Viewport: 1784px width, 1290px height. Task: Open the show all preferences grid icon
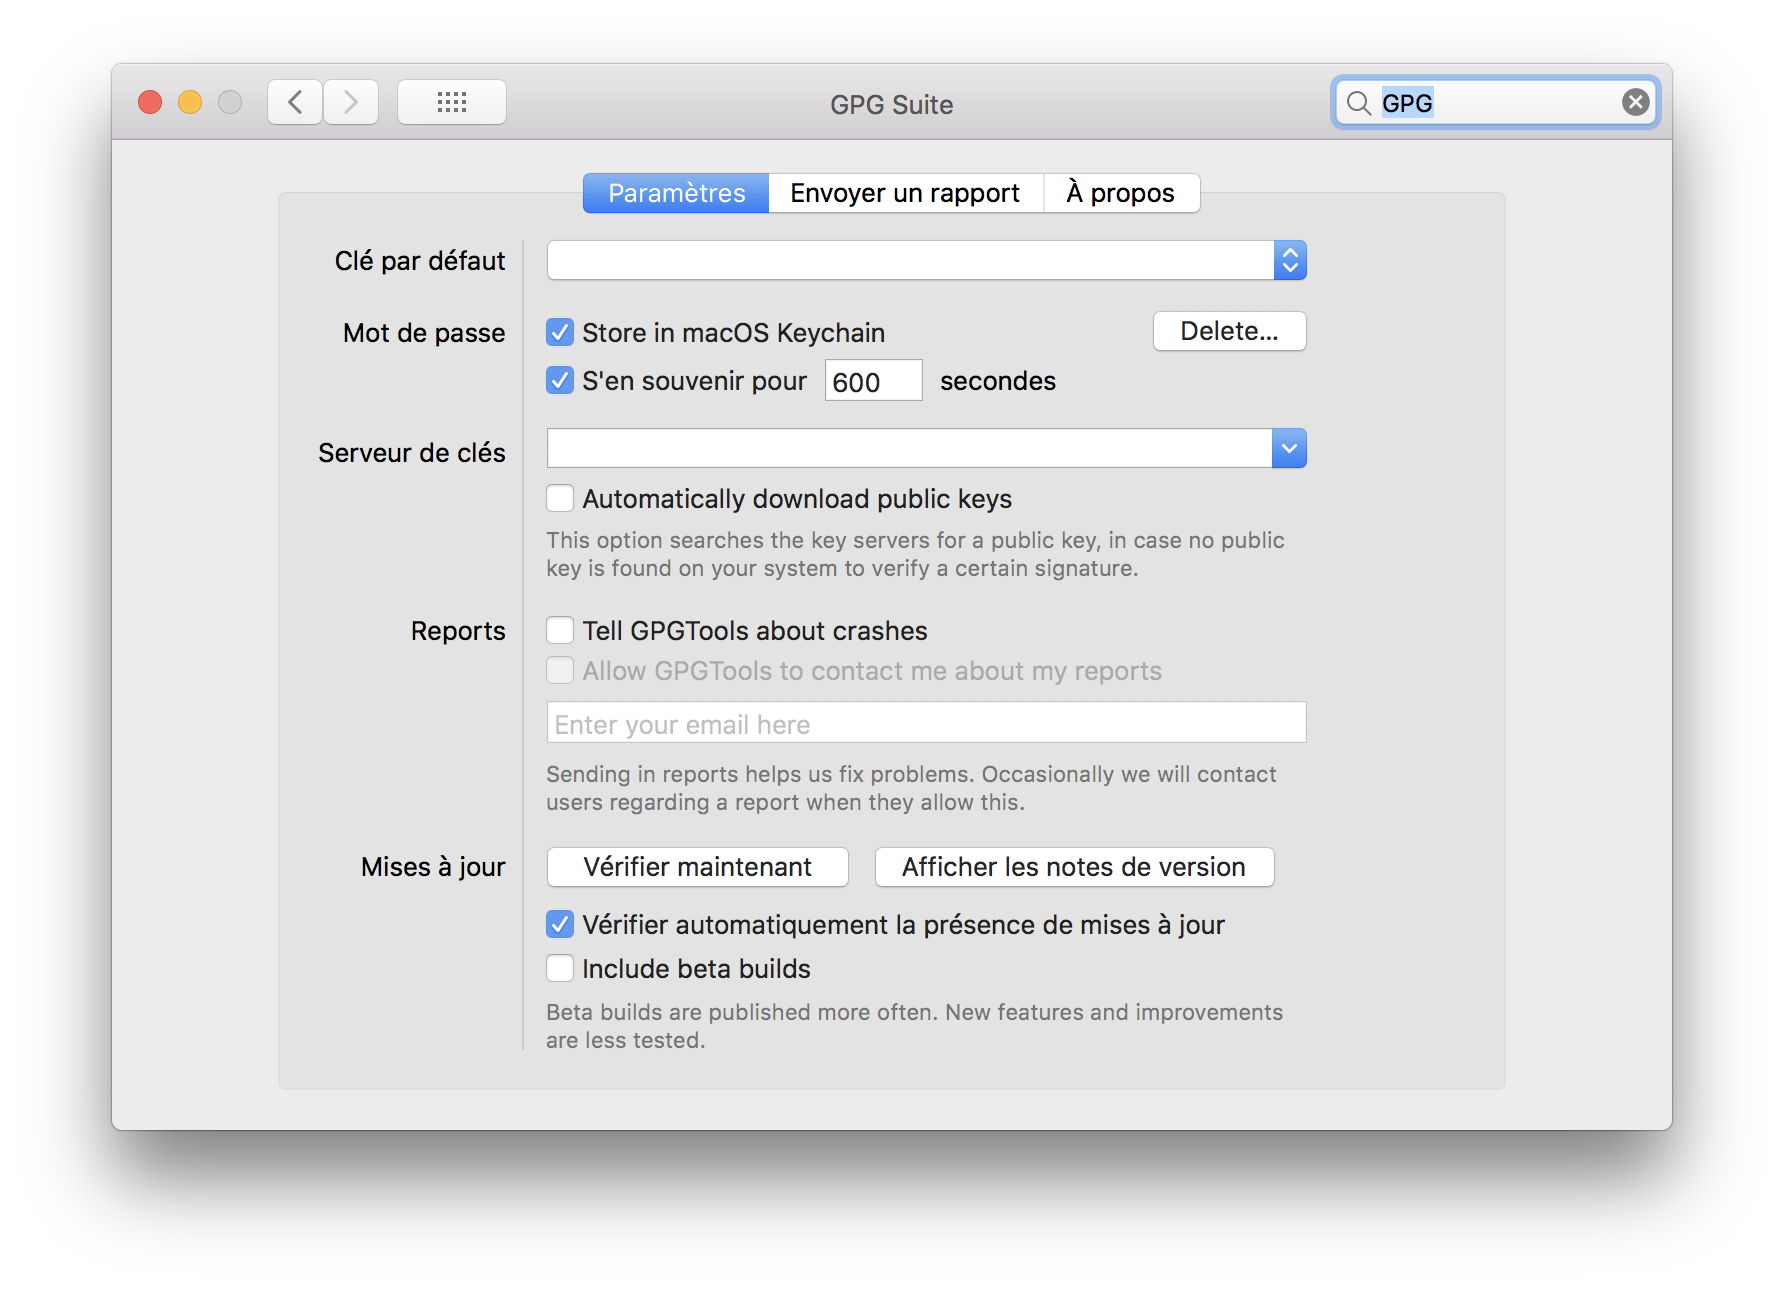point(452,102)
